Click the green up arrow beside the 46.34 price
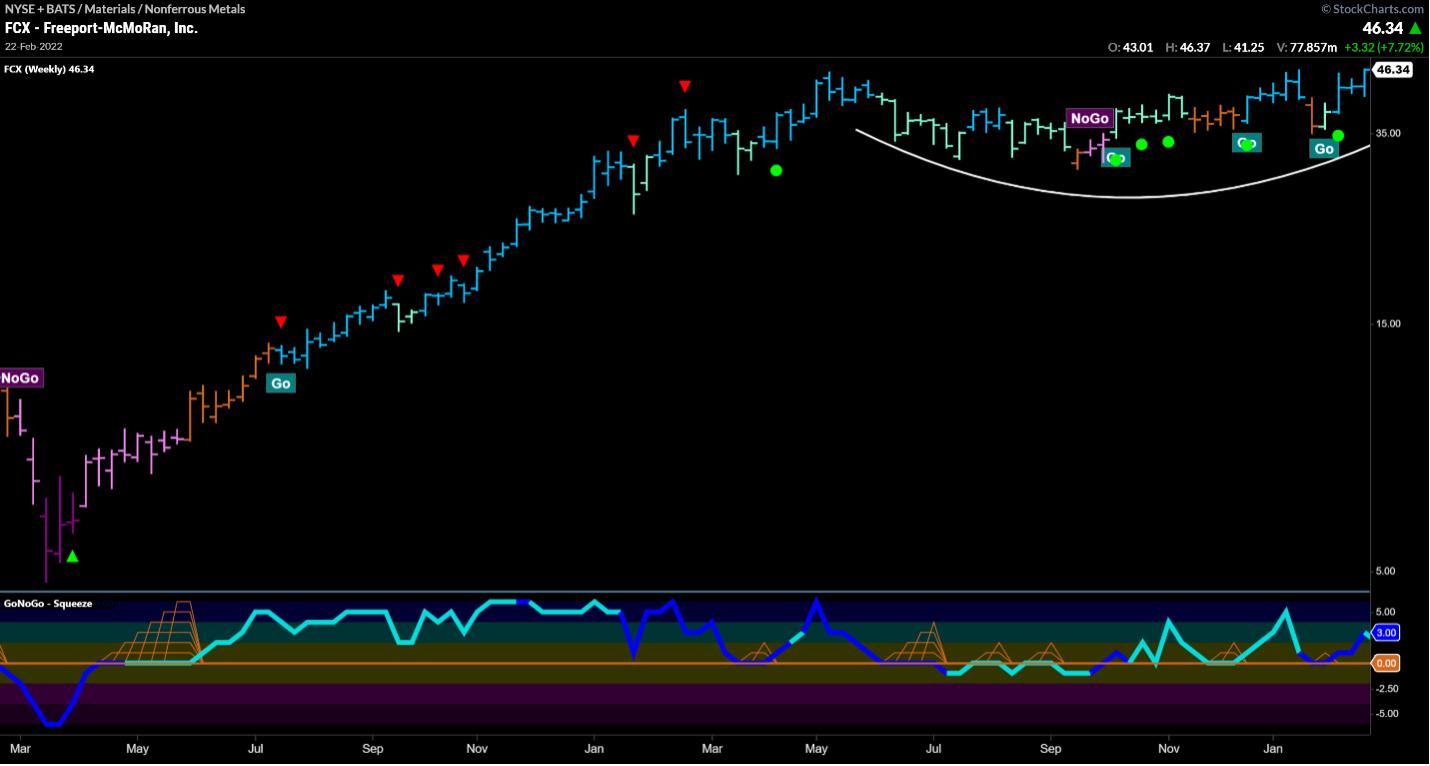The height and width of the screenshot is (766, 1430). [x=1415, y=28]
